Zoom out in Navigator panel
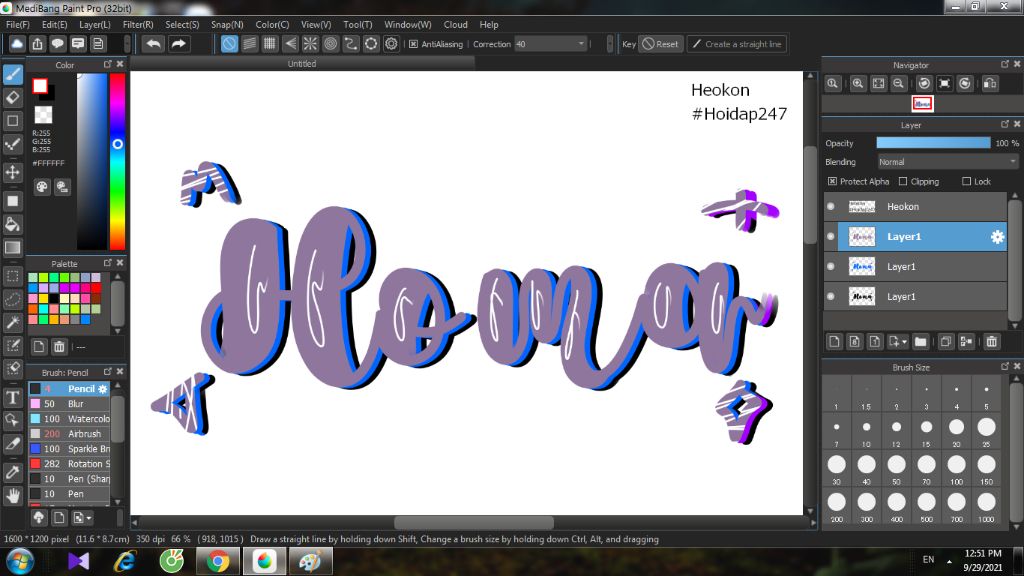The width and height of the screenshot is (1024, 576). (x=899, y=84)
